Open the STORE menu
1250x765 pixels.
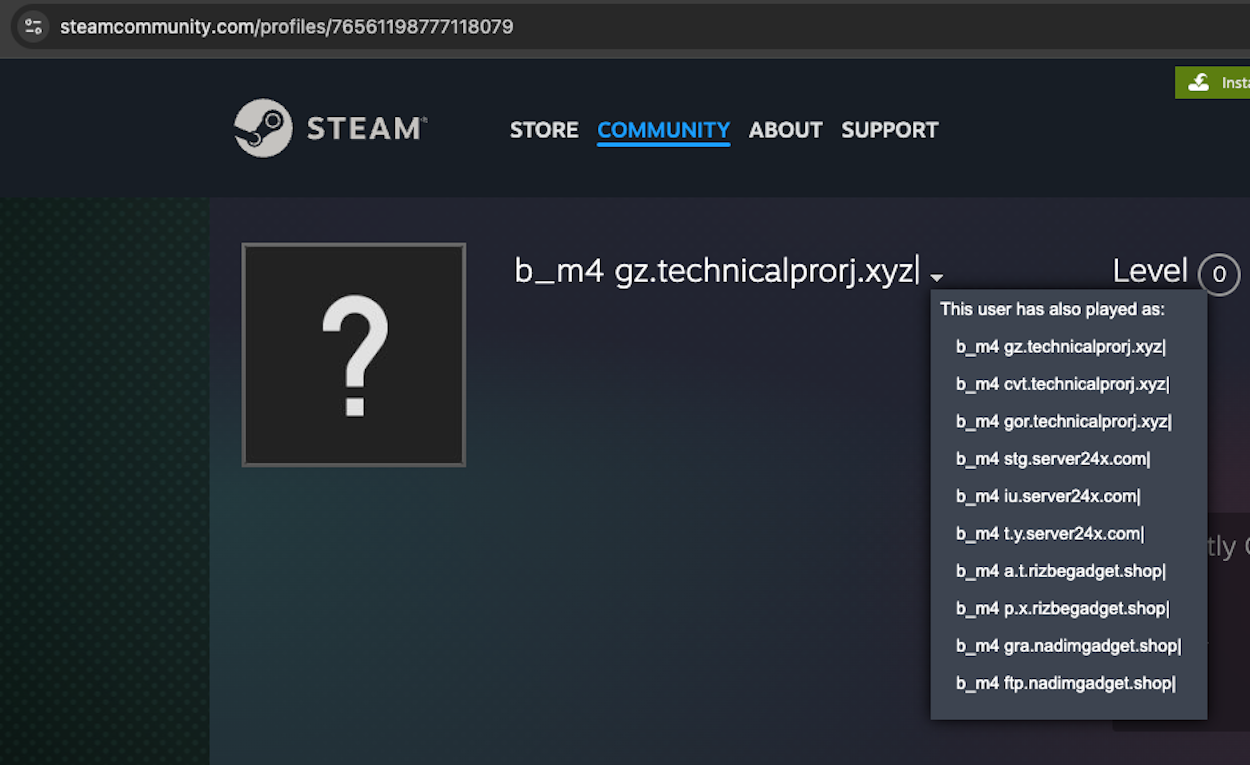point(544,130)
